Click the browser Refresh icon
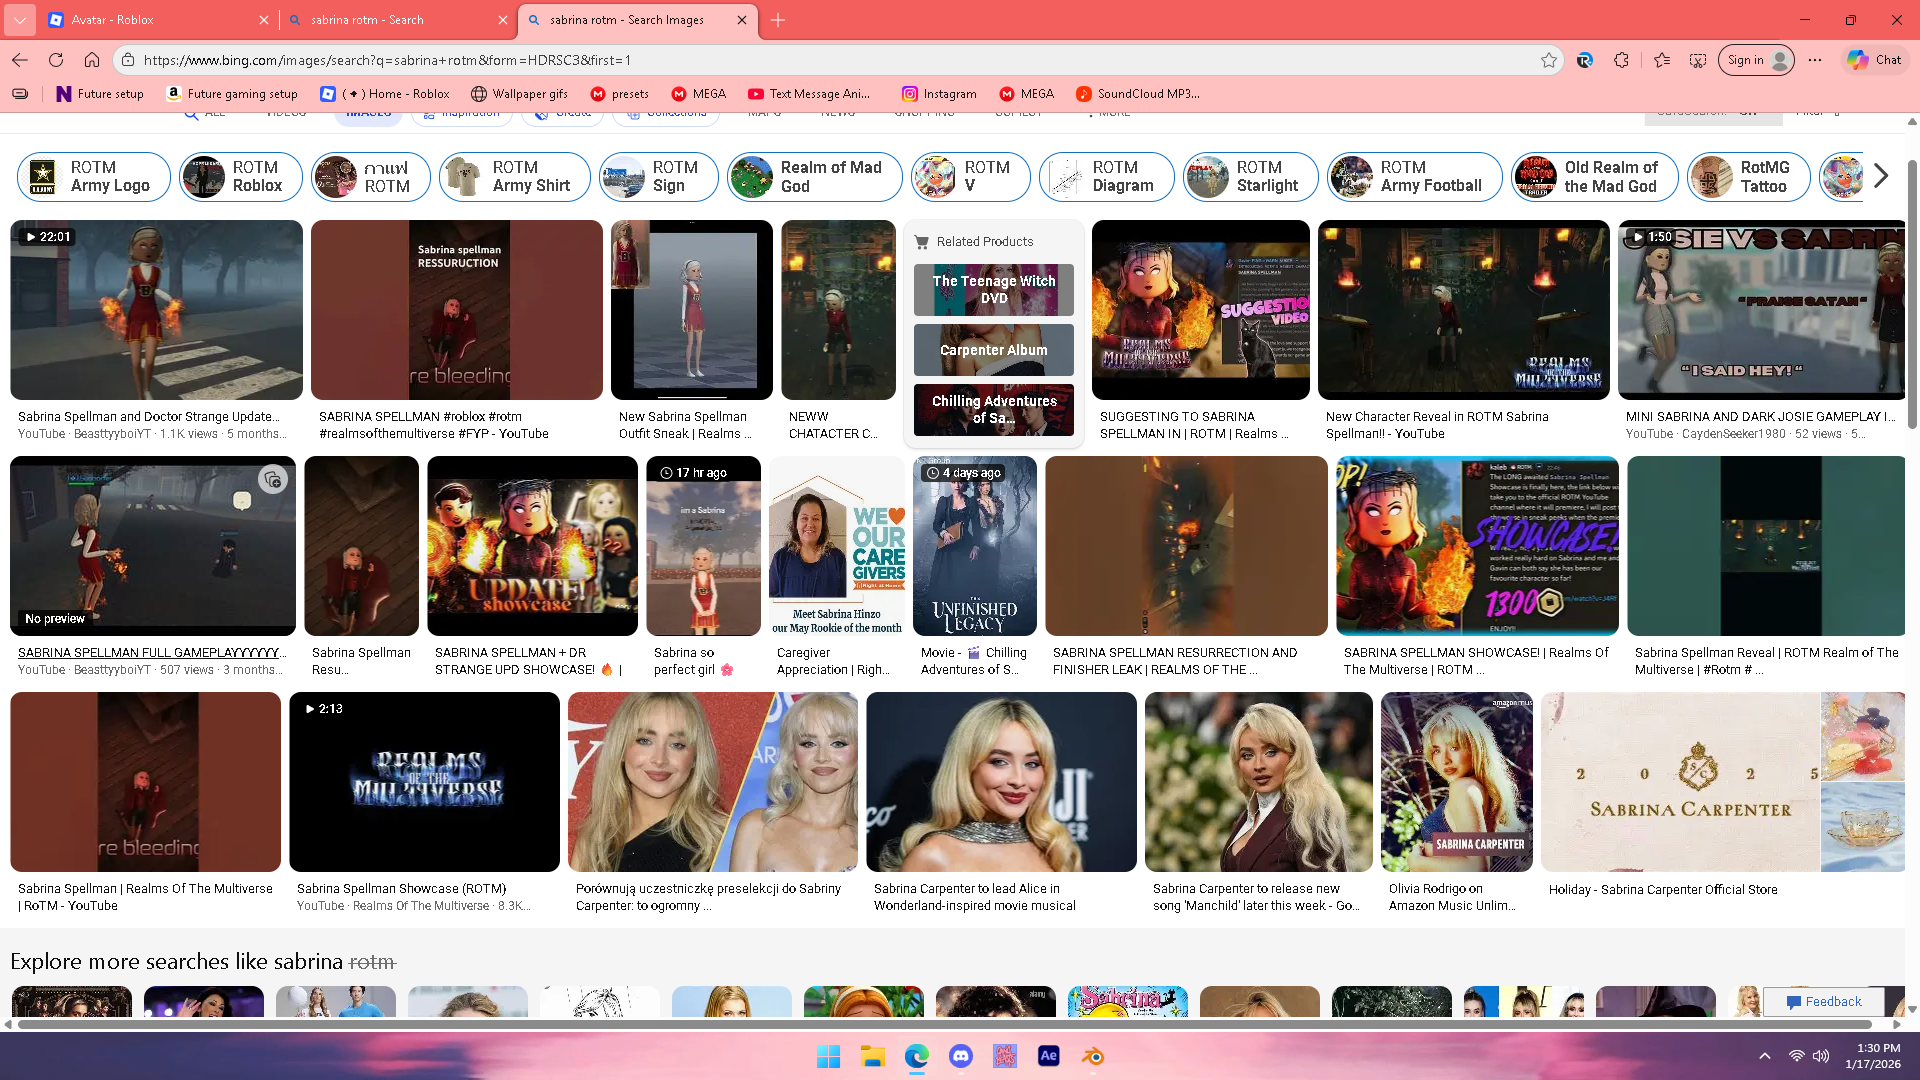This screenshot has width=1920, height=1080. point(56,60)
